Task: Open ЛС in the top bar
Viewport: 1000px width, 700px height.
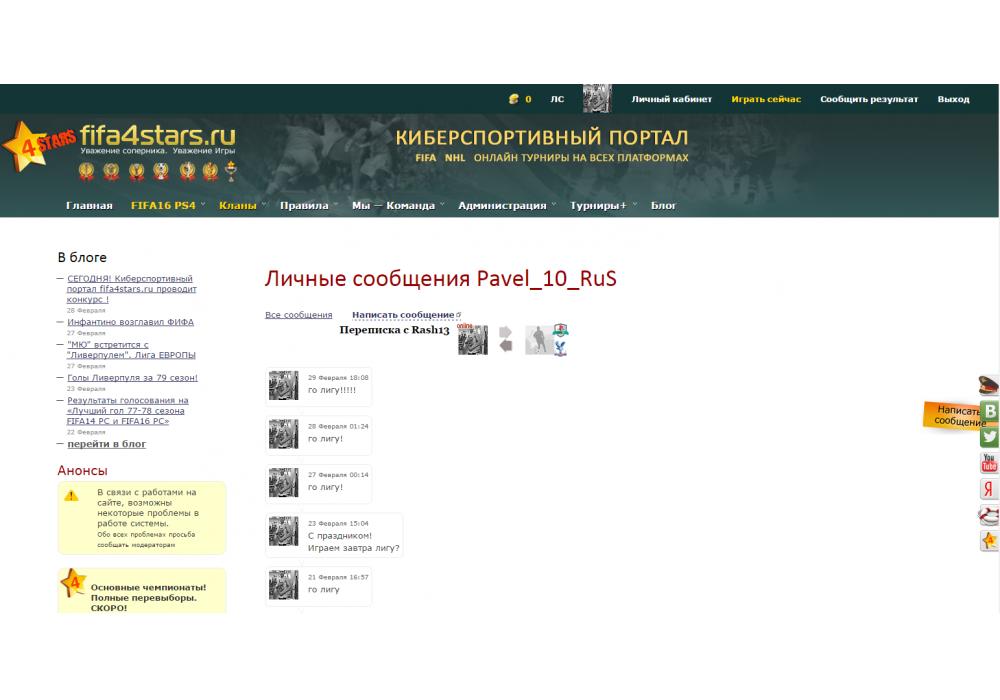Action: click(557, 99)
